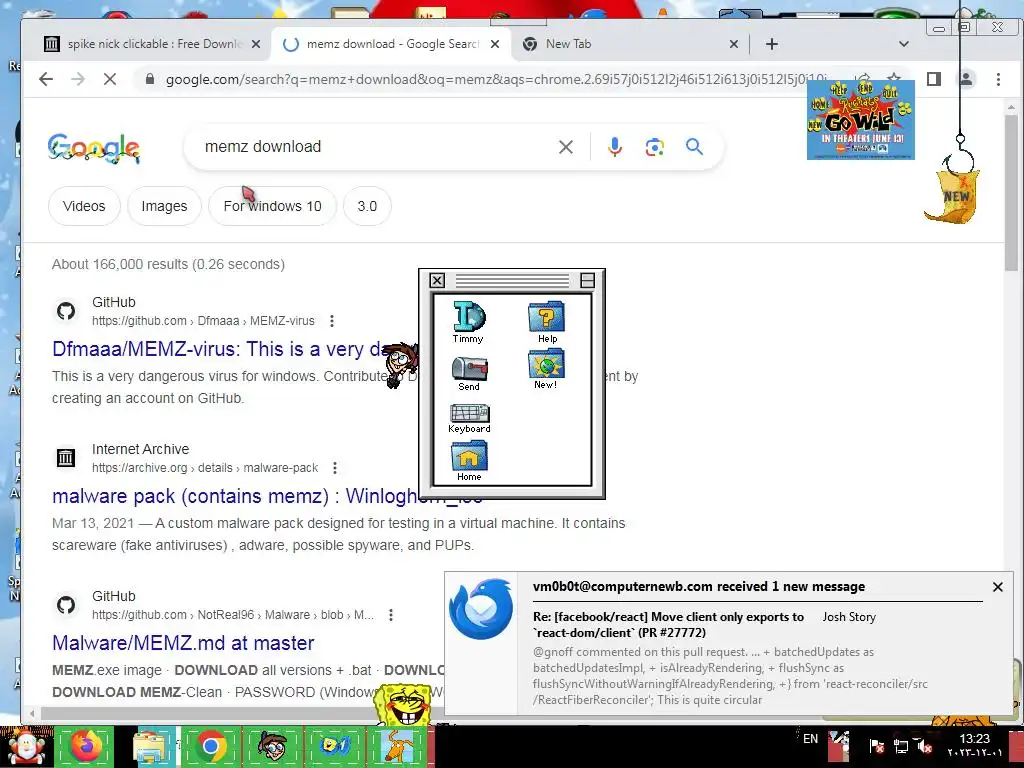Open the Timmy icon in the small window
This screenshot has width=1024, height=768.
pos(468,322)
